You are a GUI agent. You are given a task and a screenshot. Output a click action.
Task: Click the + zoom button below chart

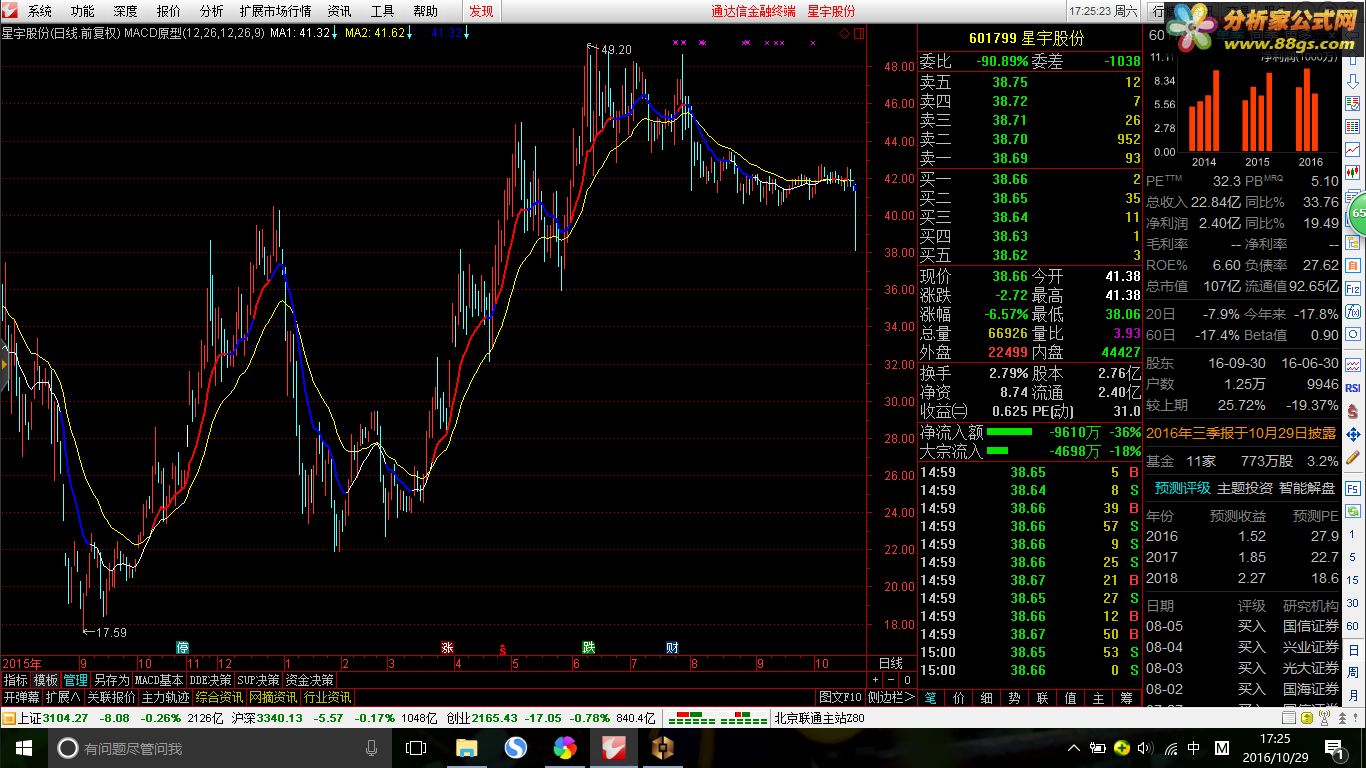coord(875,679)
